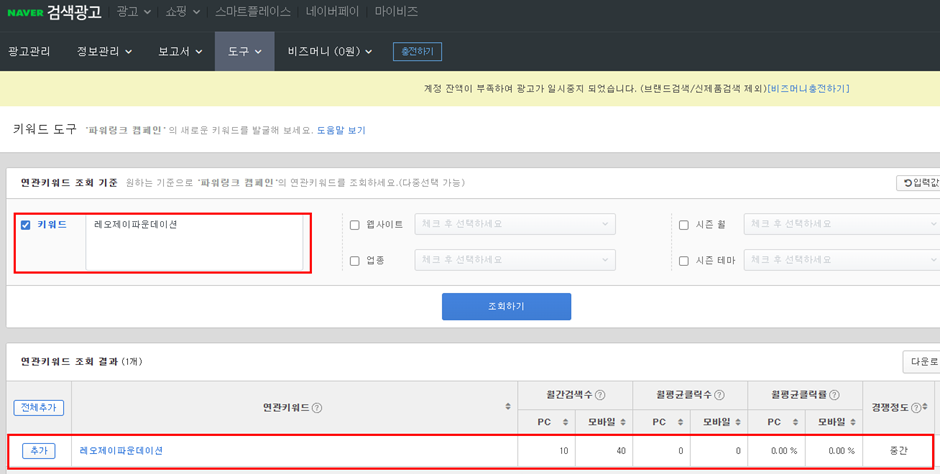Open the 업종 selection dropdown
The image size is (940, 474).
(x=515, y=260)
